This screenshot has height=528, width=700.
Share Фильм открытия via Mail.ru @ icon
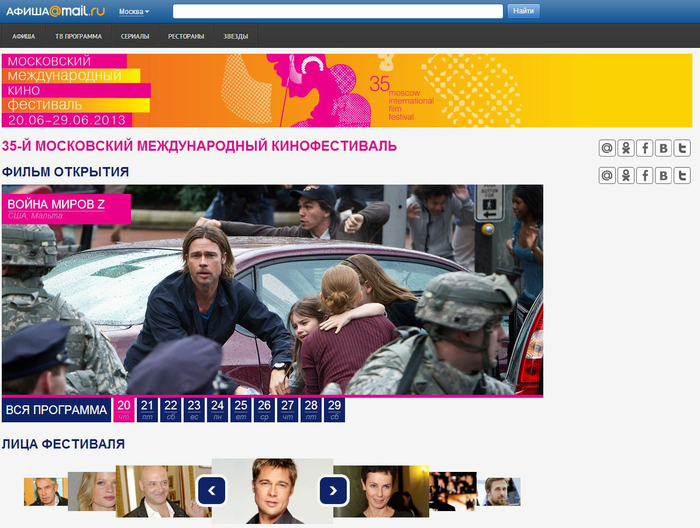point(607,175)
